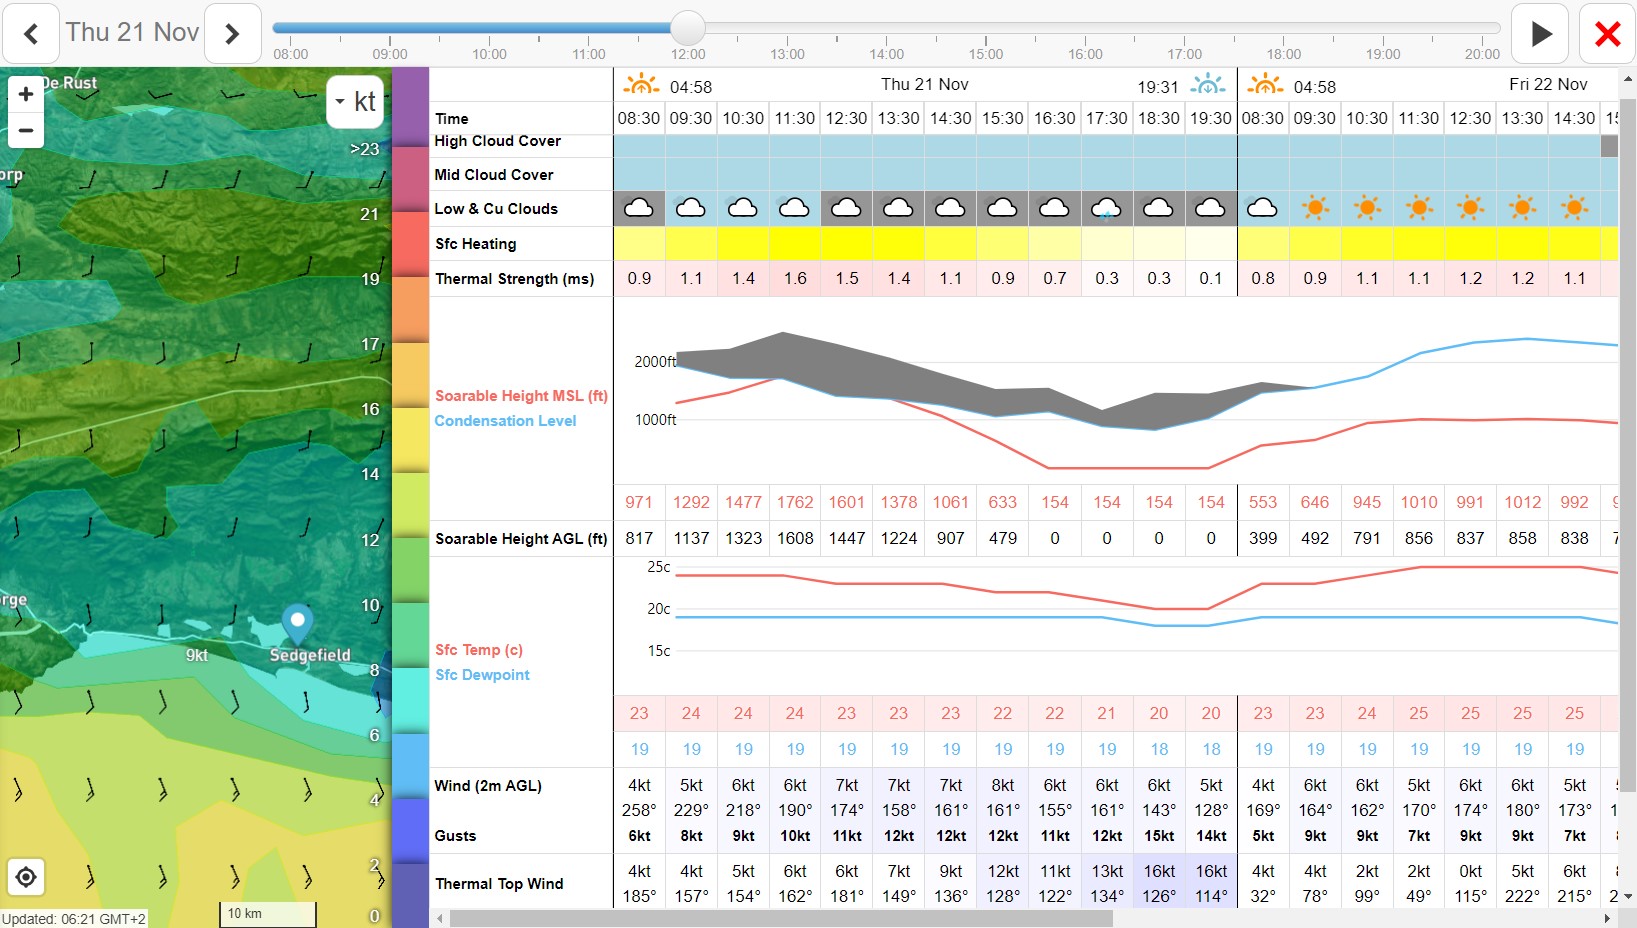The height and width of the screenshot is (928, 1637).
Task: Click the red legend color near 19
Action: click(410, 244)
